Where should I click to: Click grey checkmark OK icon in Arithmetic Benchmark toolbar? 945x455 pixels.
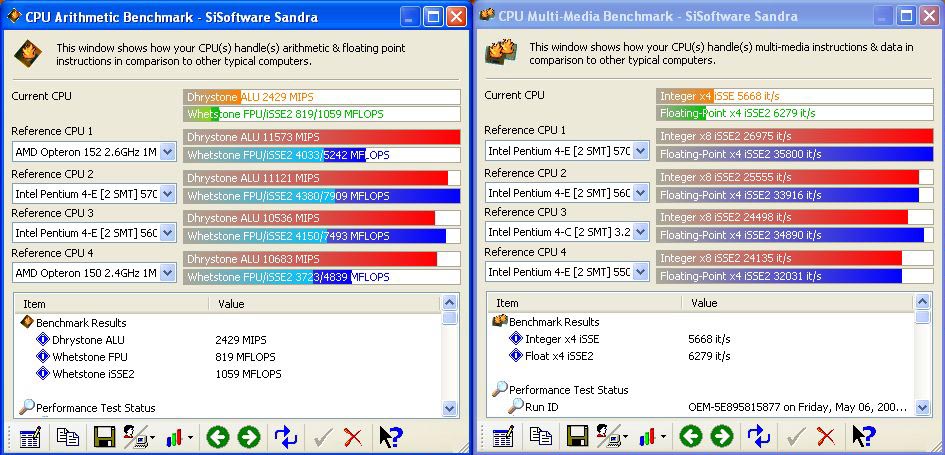tap(323, 437)
